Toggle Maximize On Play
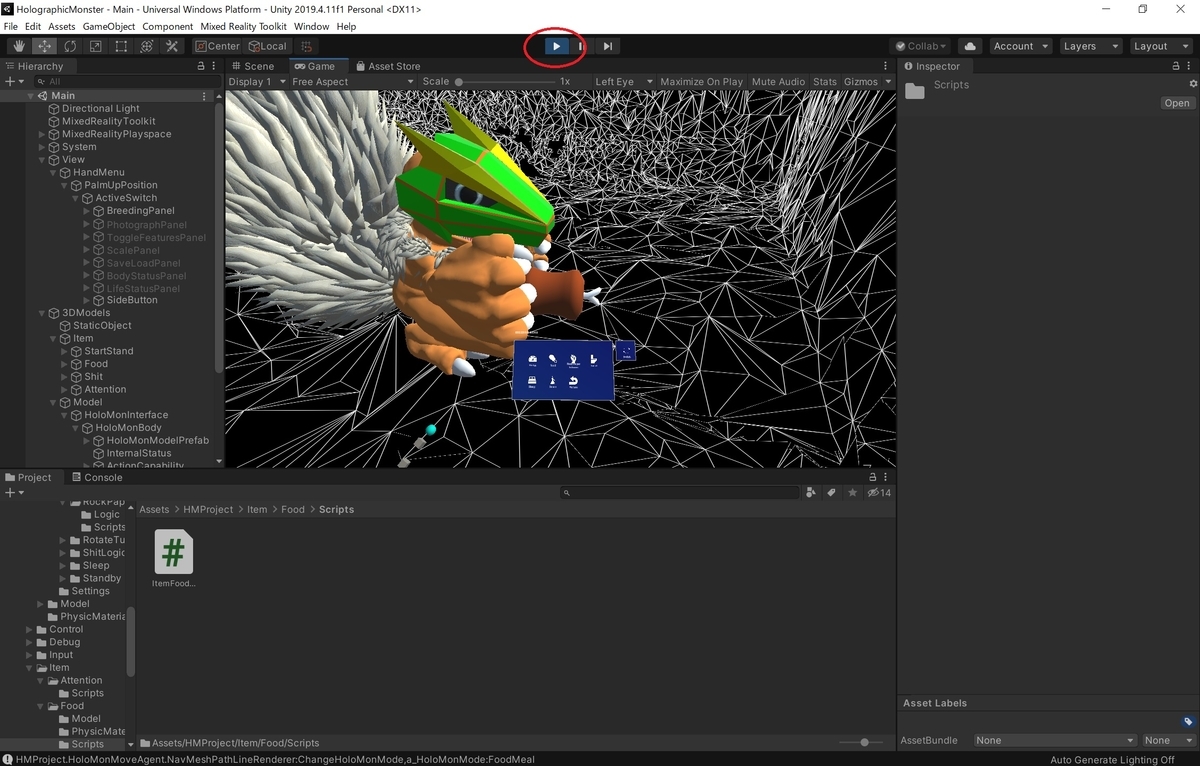The image size is (1200, 766). point(701,82)
